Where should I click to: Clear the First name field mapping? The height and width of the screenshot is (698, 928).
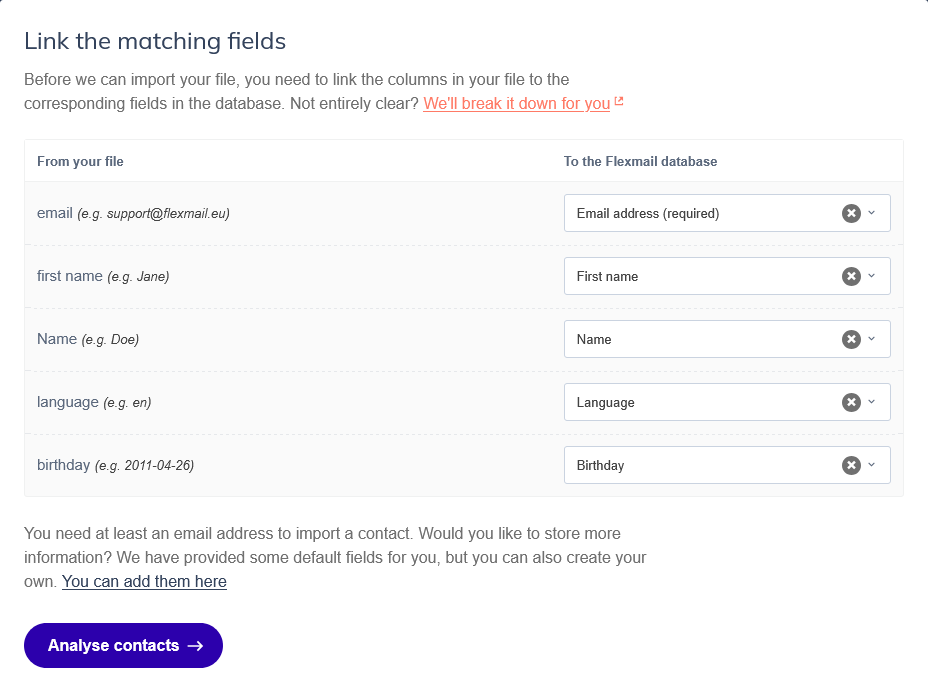click(x=851, y=276)
